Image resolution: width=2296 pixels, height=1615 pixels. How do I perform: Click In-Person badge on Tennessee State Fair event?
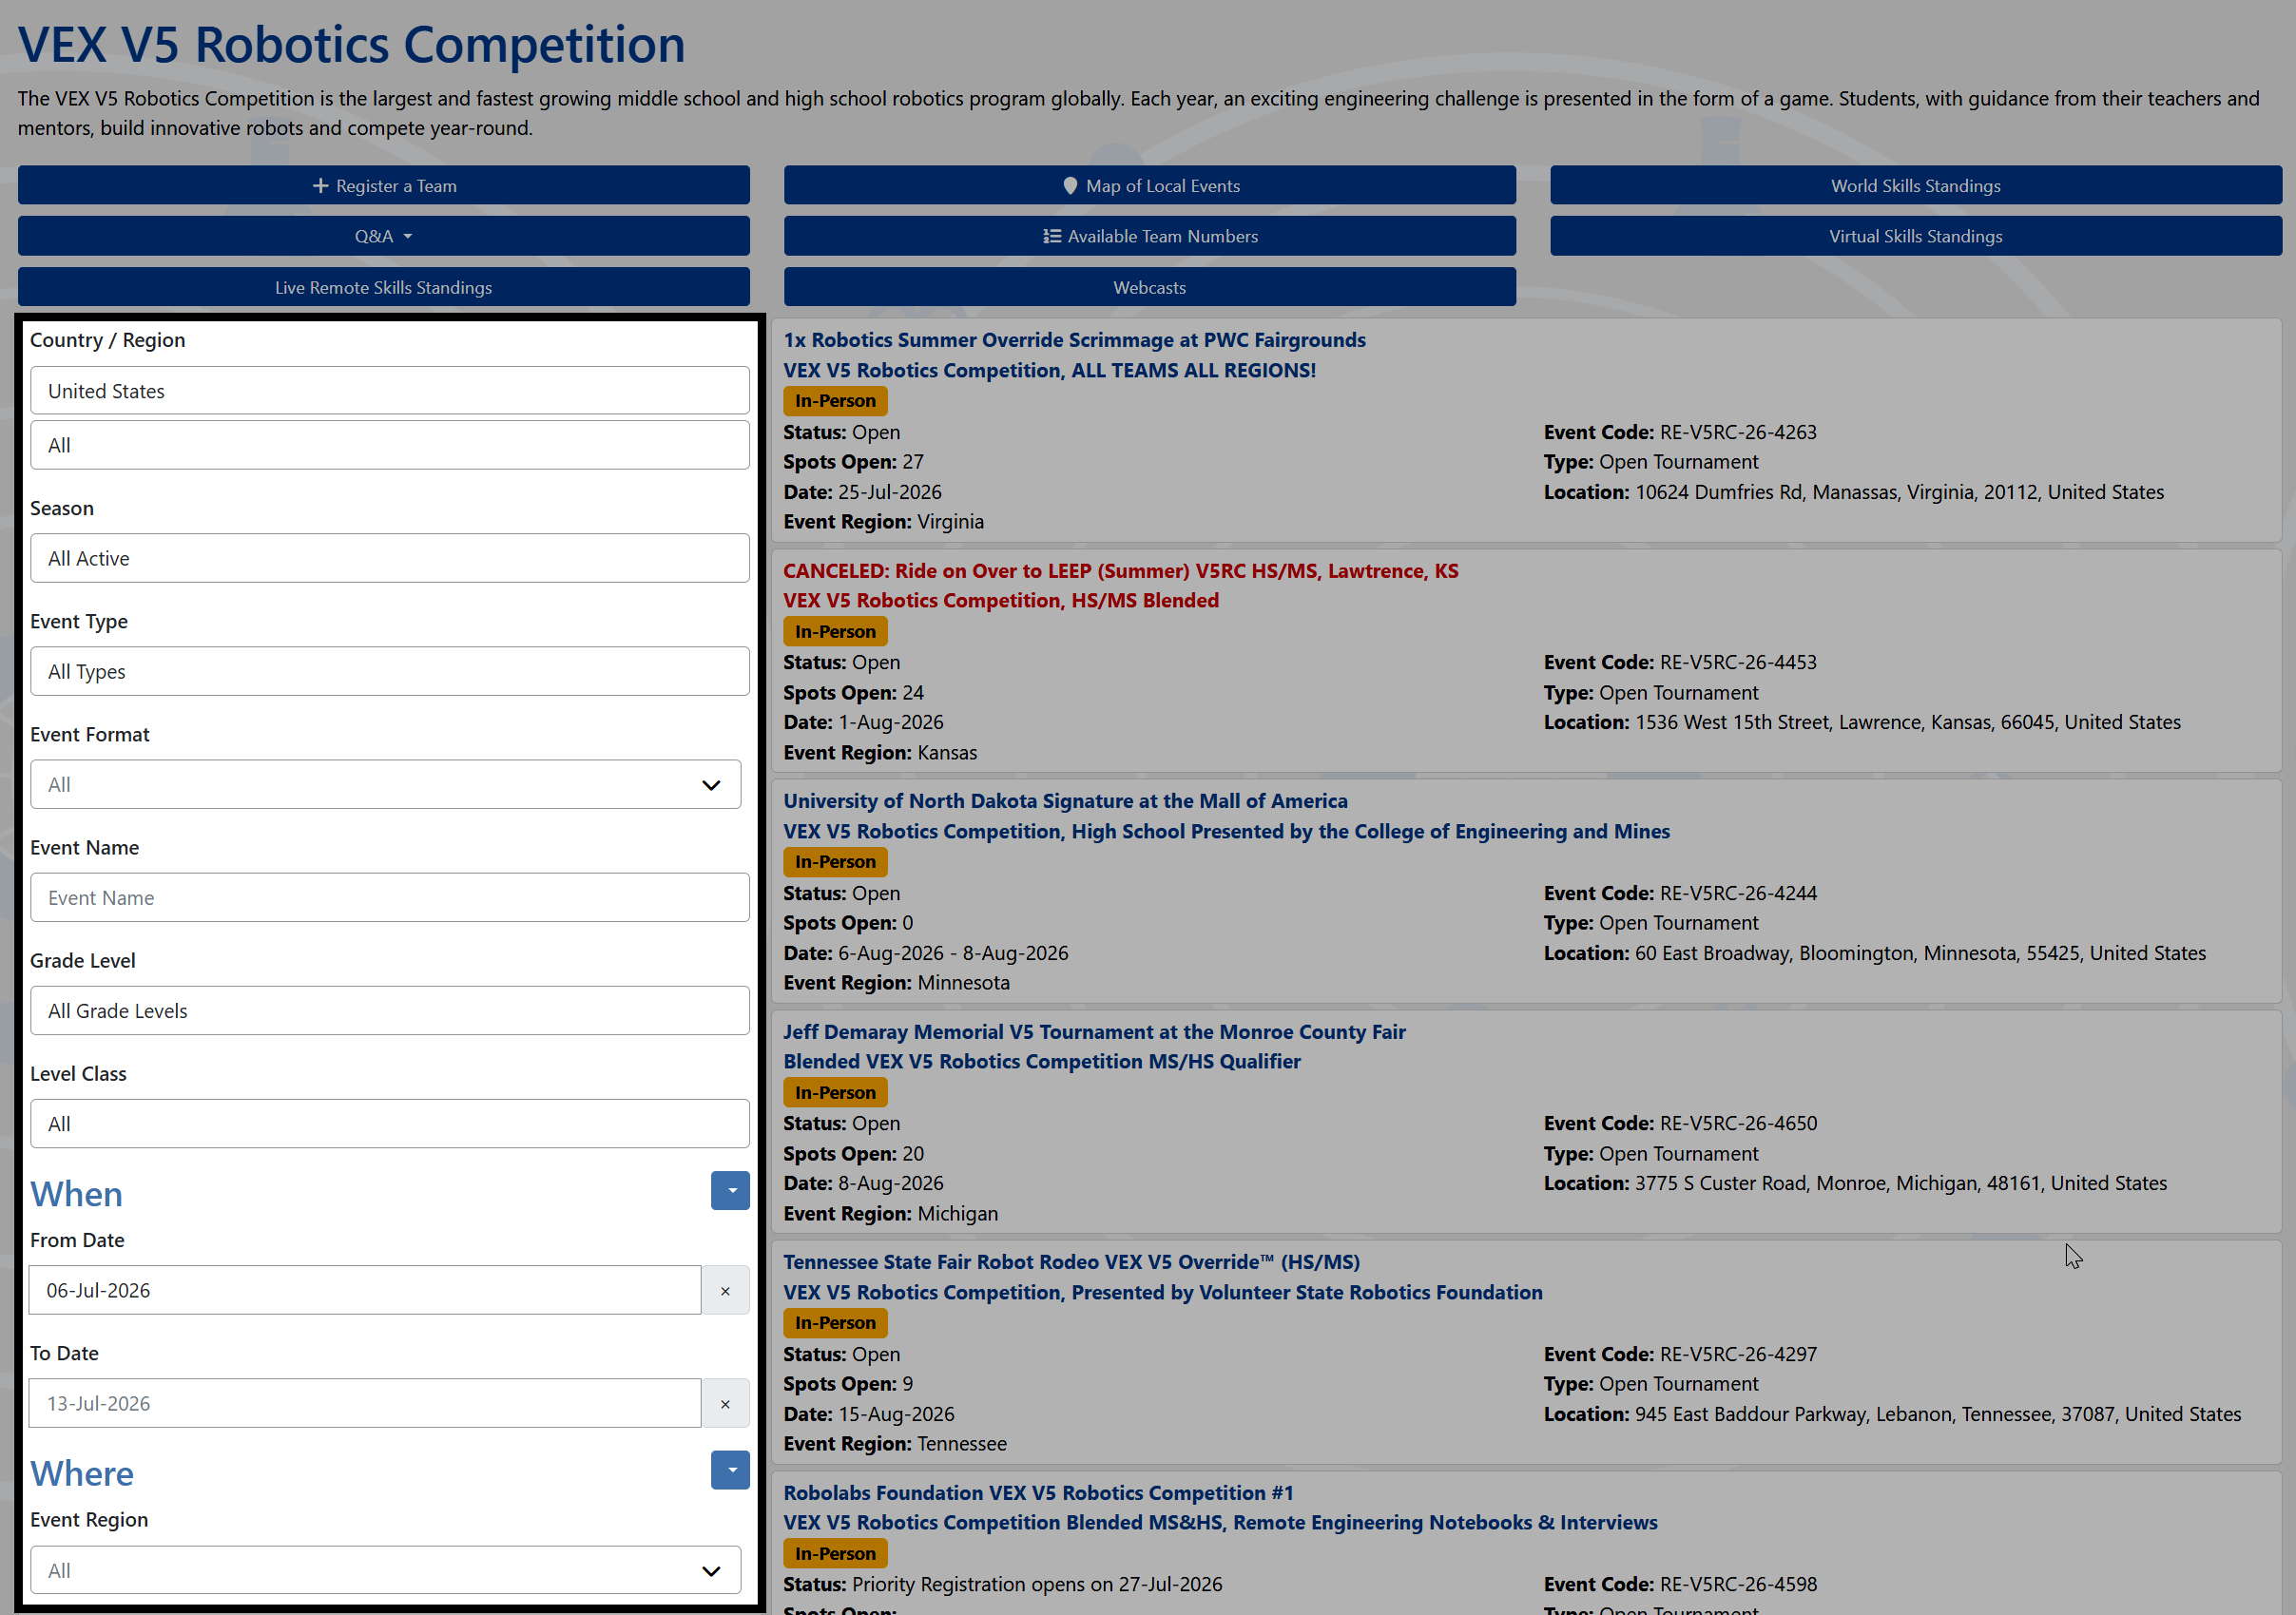(x=835, y=1323)
